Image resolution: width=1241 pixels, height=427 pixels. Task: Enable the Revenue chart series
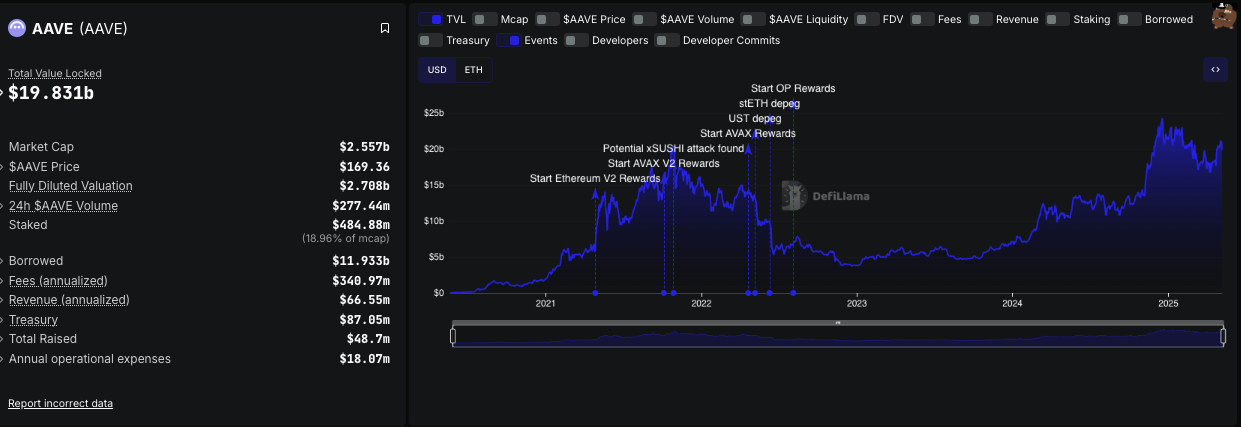tap(980, 19)
